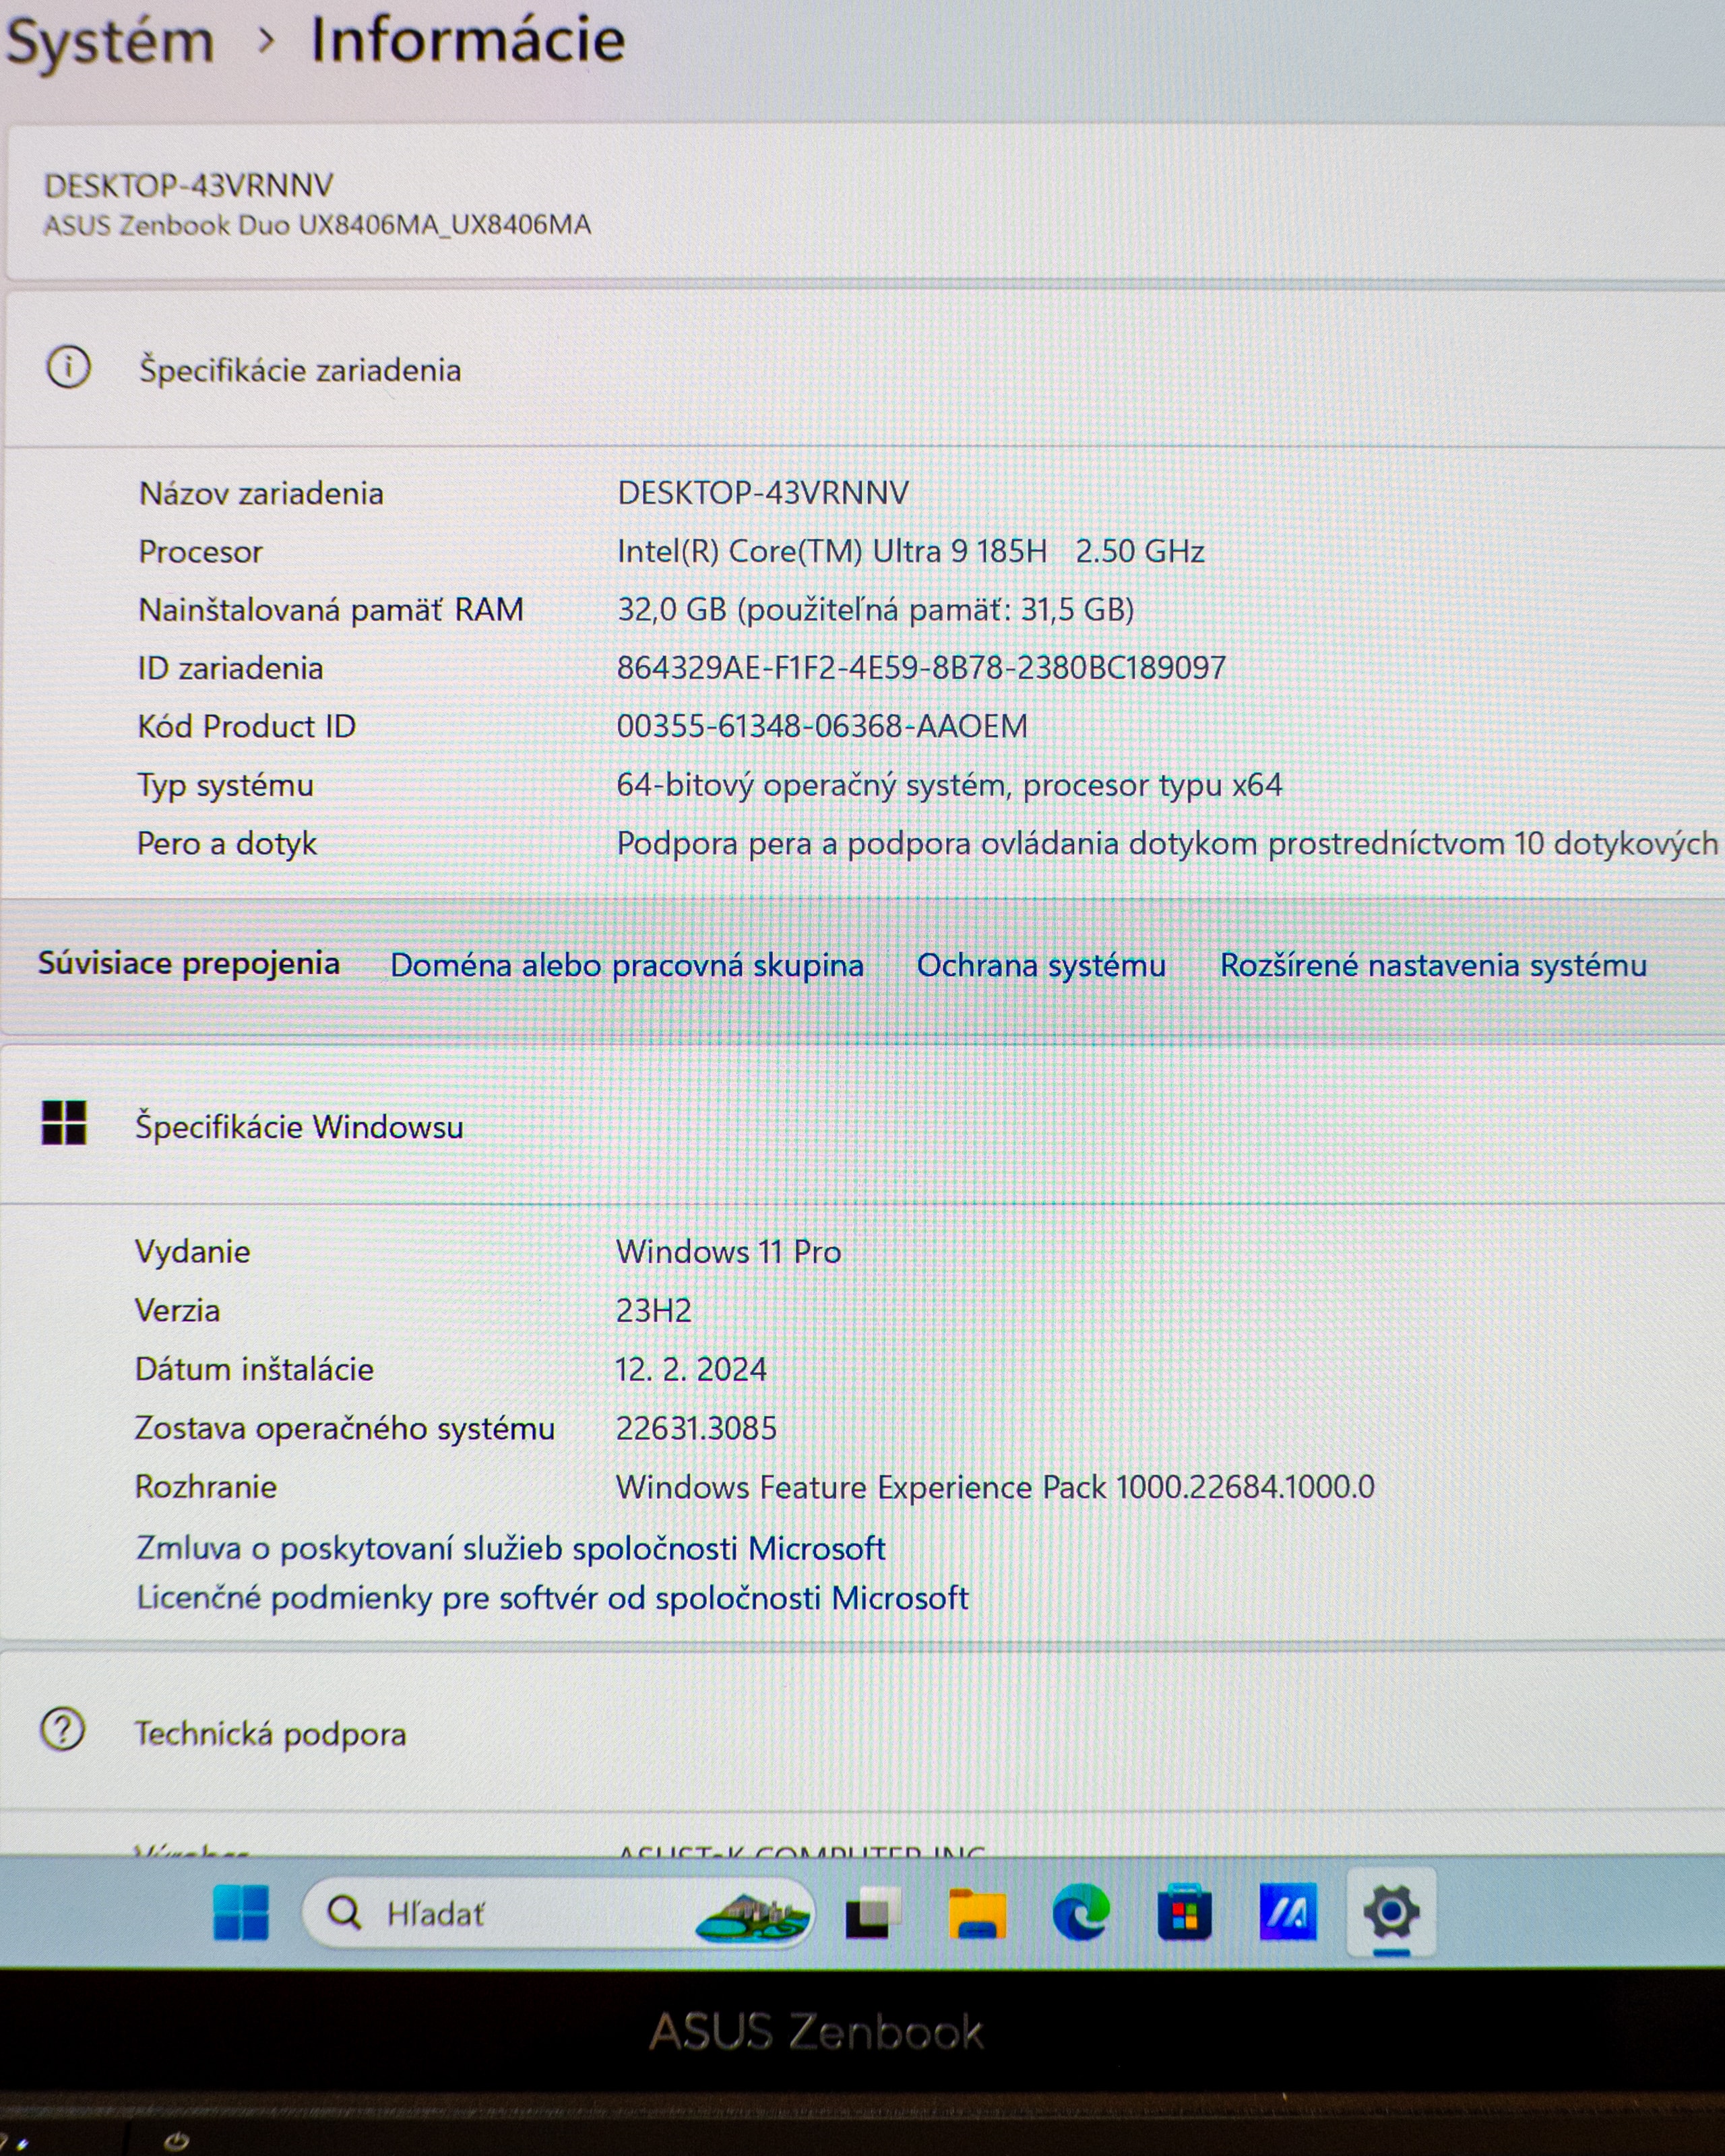
Task: Select the edition value Windows 11 Pro
Action: 728,1251
